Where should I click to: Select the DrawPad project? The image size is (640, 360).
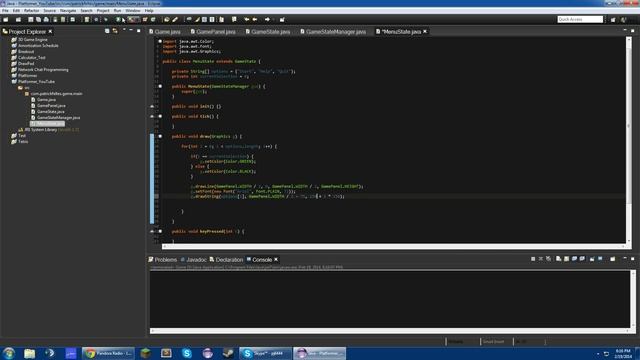tap(26, 64)
